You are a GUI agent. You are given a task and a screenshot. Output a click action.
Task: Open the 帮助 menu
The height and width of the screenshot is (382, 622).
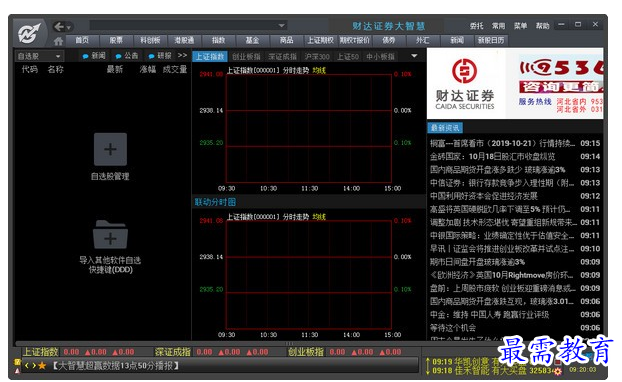[542, 26]
